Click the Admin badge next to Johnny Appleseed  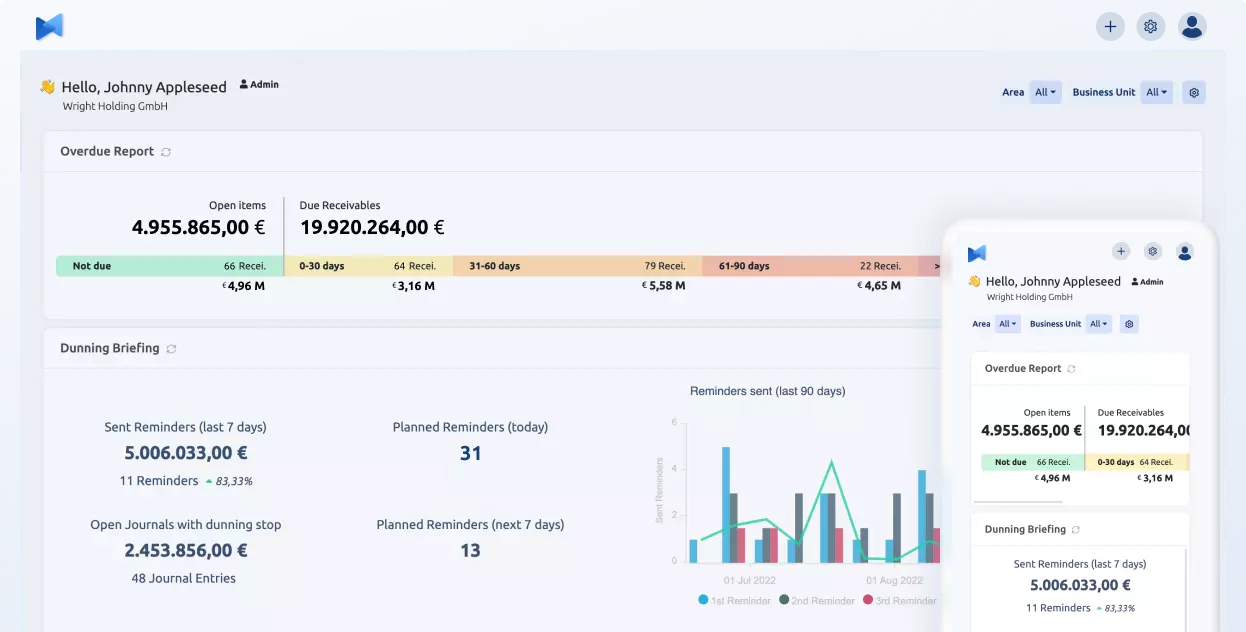258,84
